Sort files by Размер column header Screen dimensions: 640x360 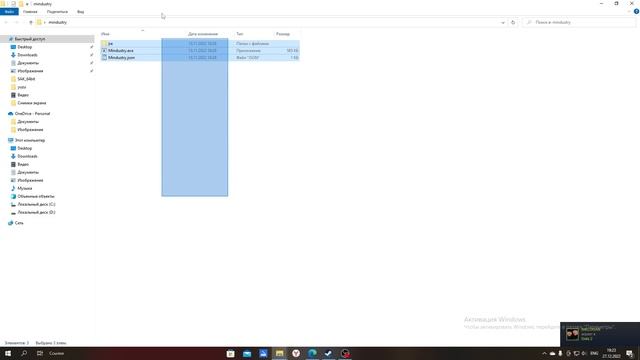coord(282,34)
